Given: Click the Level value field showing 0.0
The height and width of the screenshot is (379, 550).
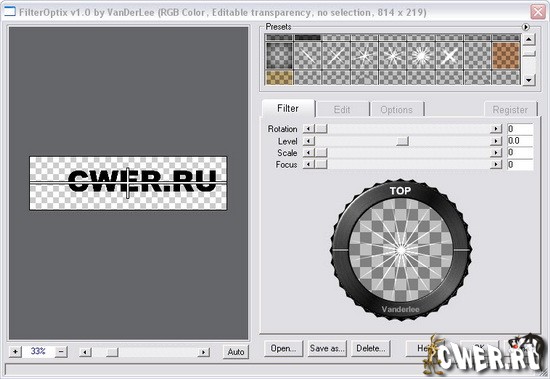Looking at the screenshot, I should [x=520, y=141].
